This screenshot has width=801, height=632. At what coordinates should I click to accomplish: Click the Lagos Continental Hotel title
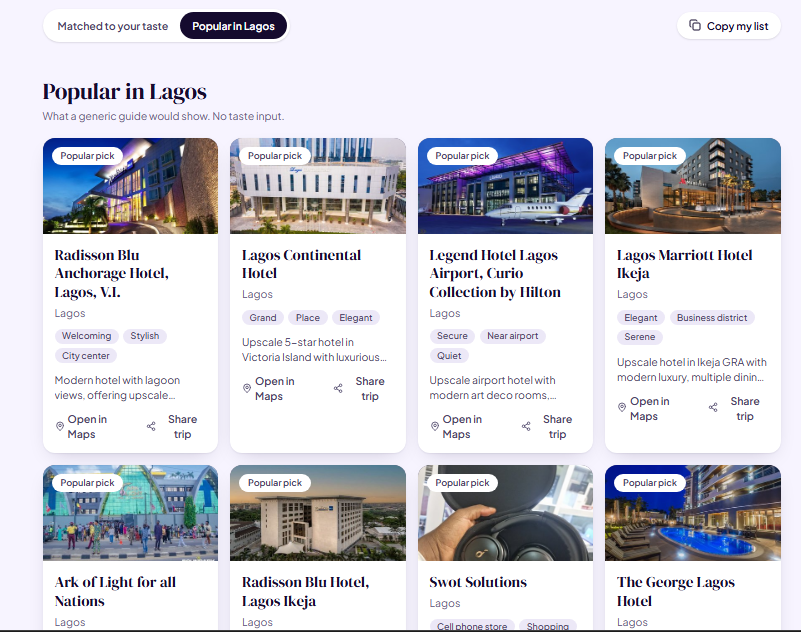click(301, 264)
